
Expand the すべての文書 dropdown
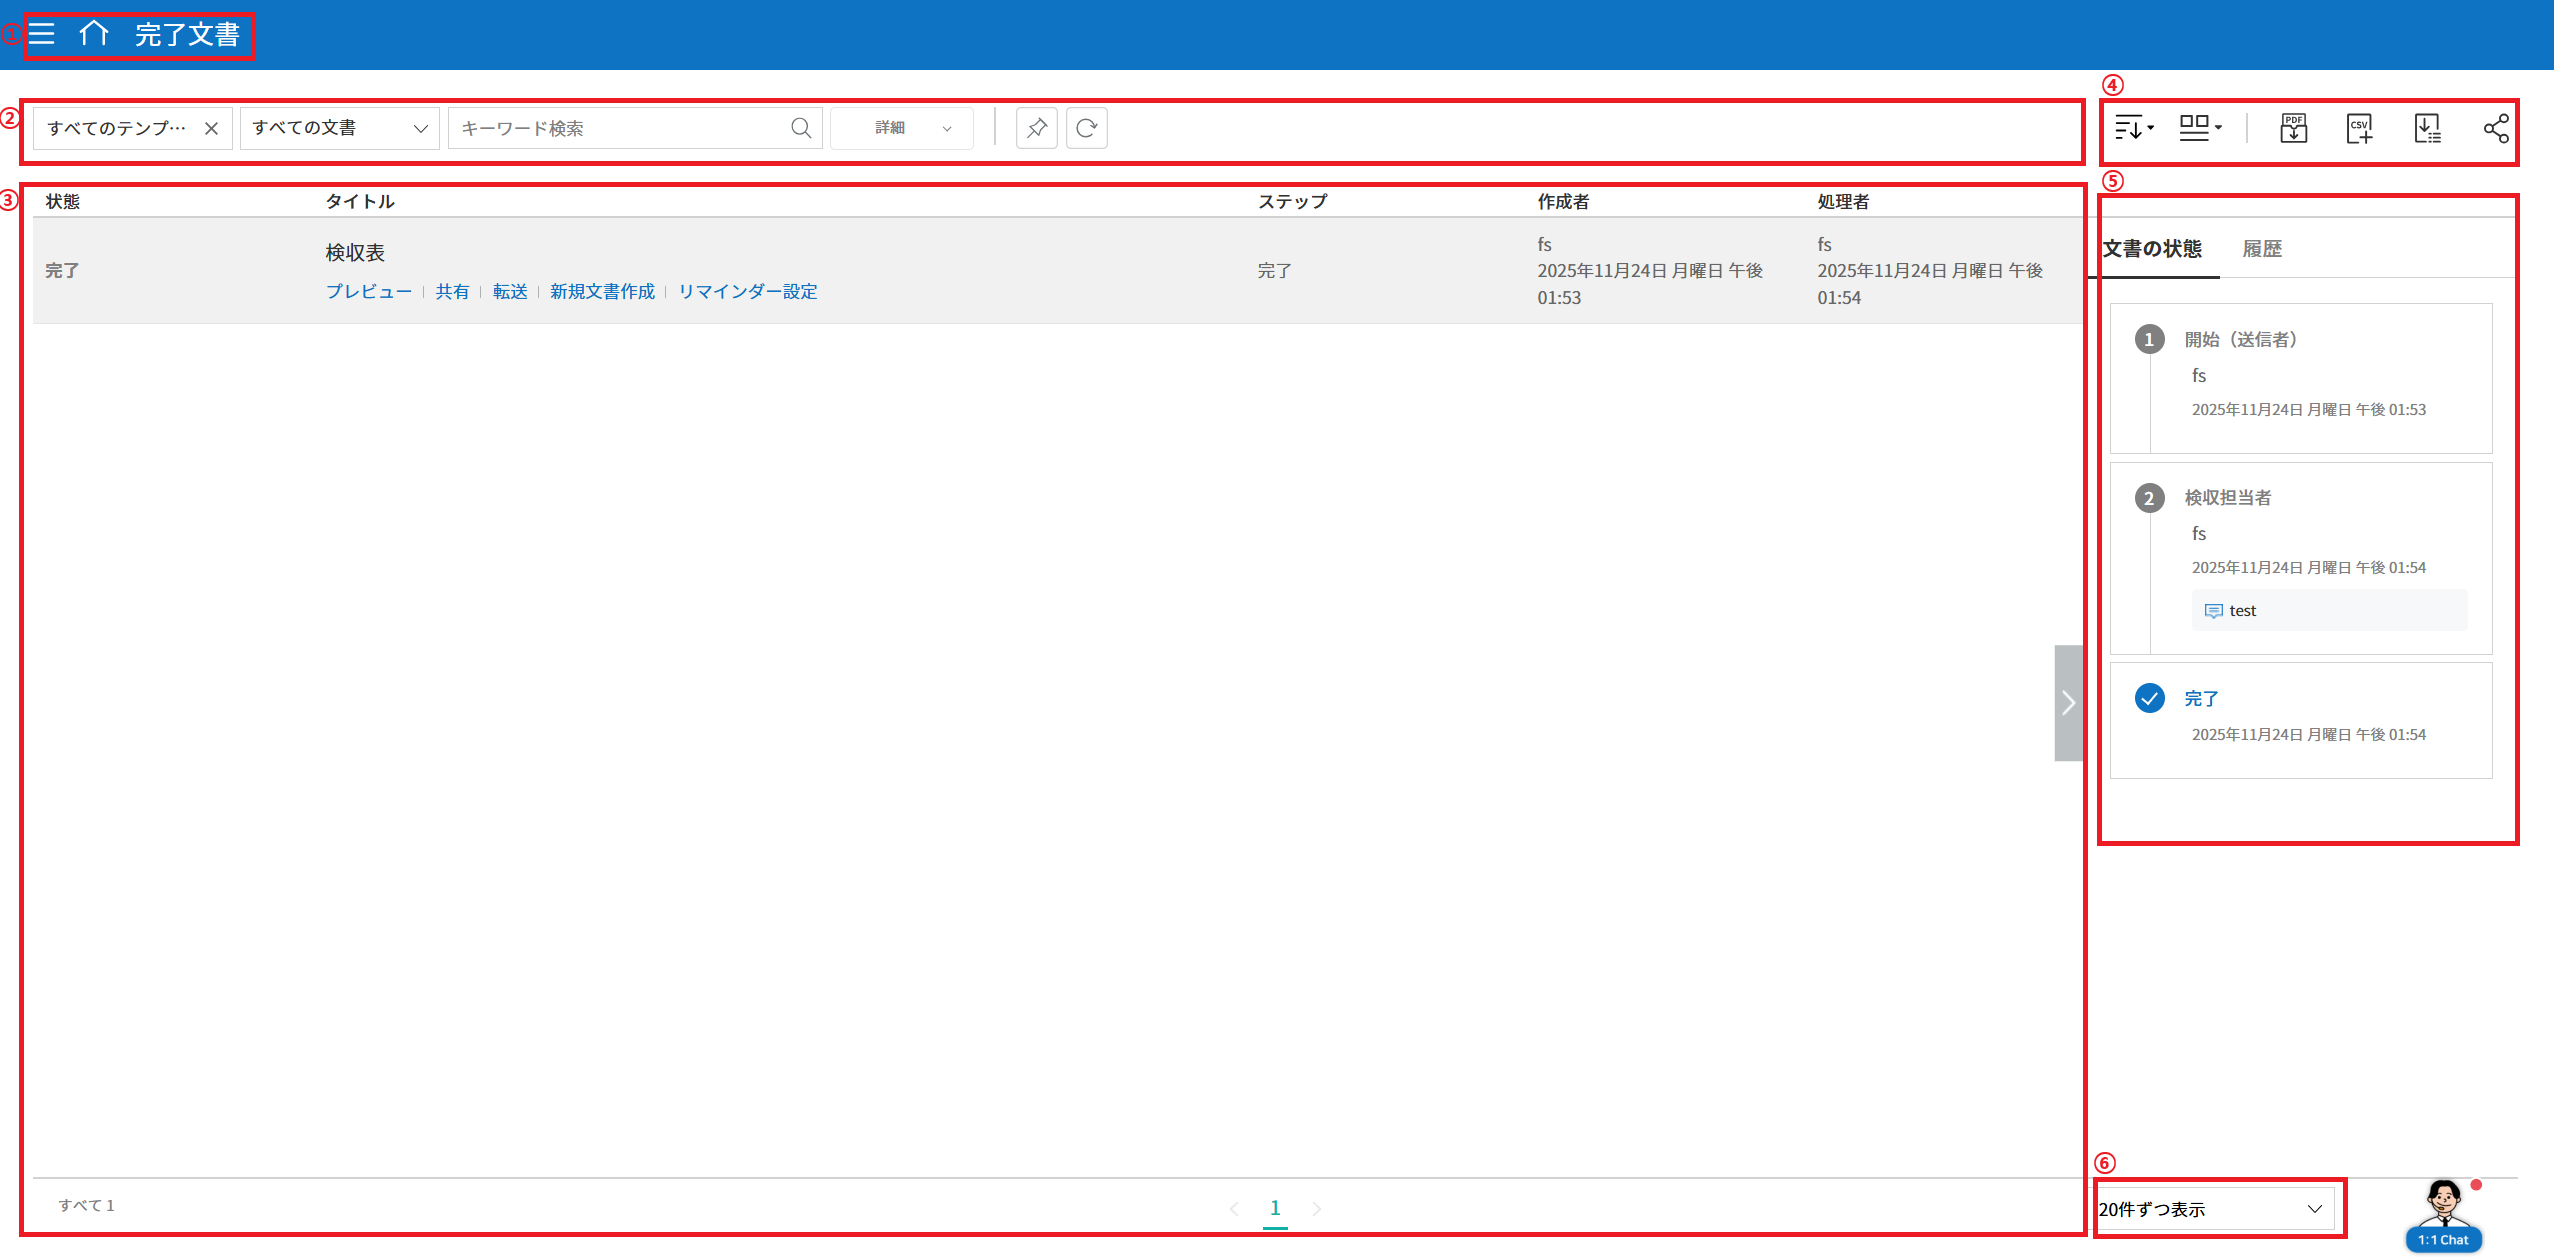(340, 128)
